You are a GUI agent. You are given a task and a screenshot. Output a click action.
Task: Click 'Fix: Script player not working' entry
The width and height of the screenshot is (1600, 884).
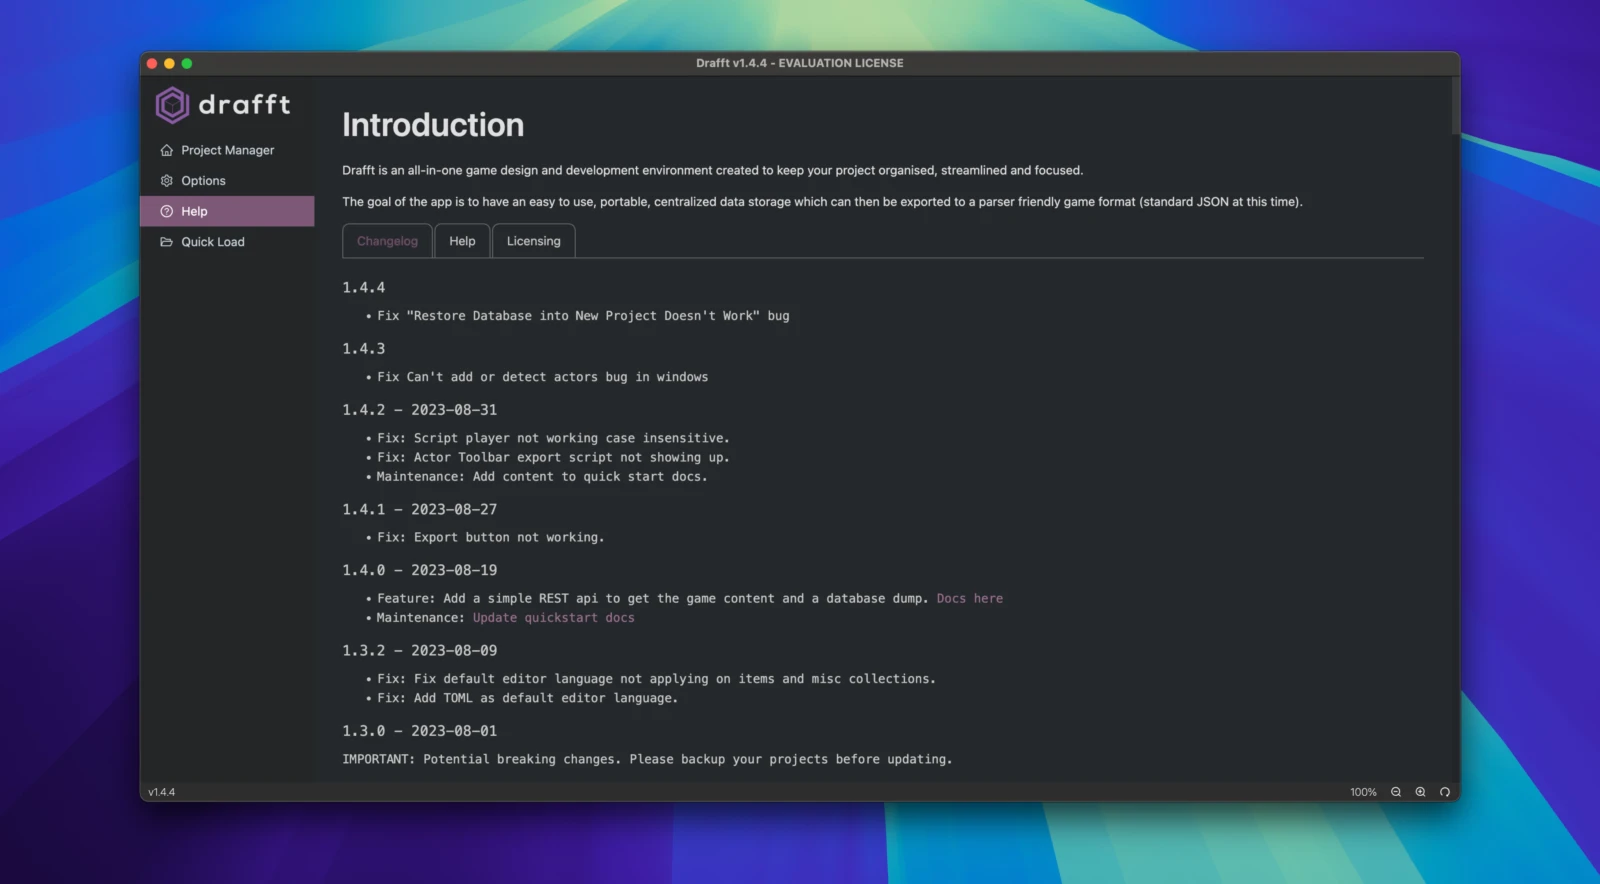[553, 438]
